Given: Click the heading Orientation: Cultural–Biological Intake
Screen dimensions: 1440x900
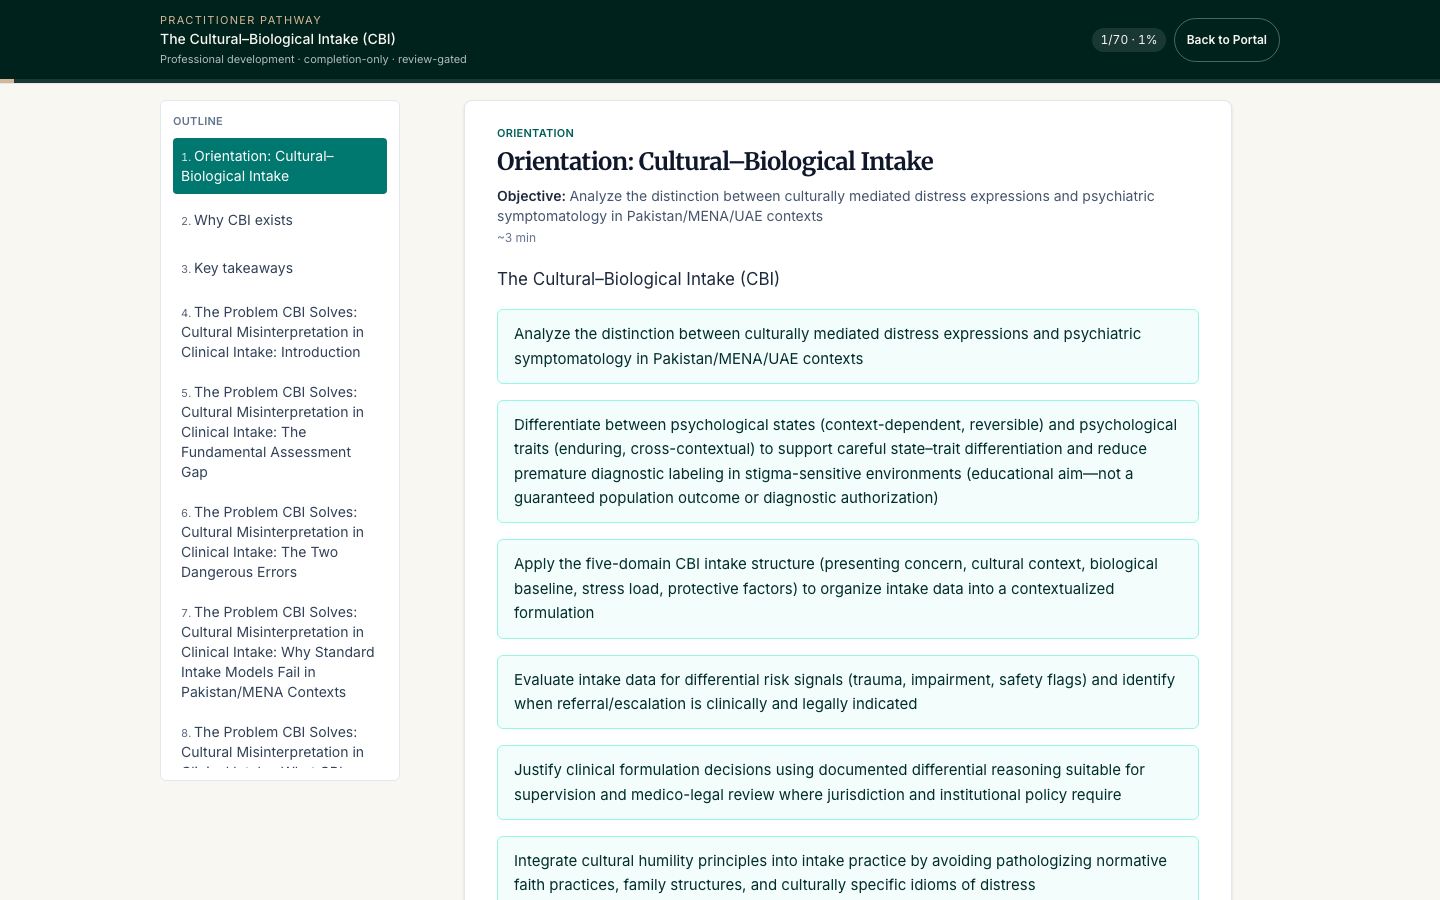Looking at the screenshot, I should click(715, 162).
